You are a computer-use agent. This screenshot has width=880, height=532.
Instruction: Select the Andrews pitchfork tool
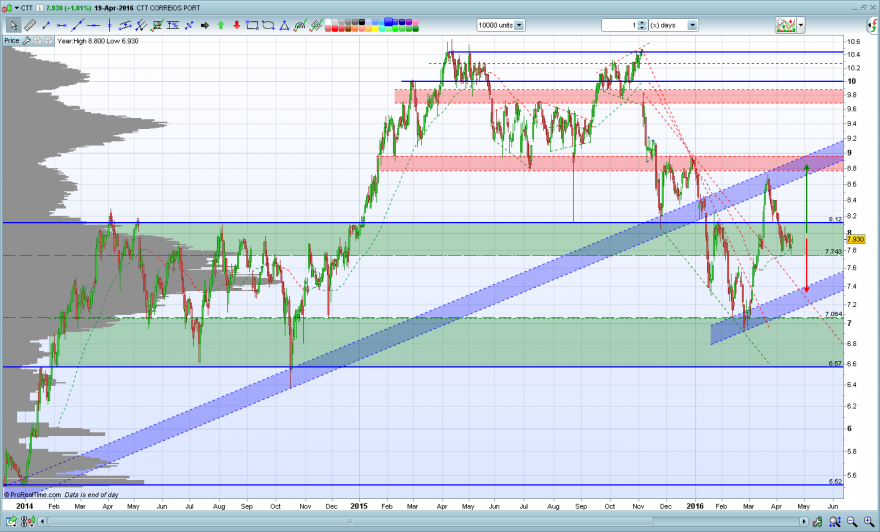point(141,25)
